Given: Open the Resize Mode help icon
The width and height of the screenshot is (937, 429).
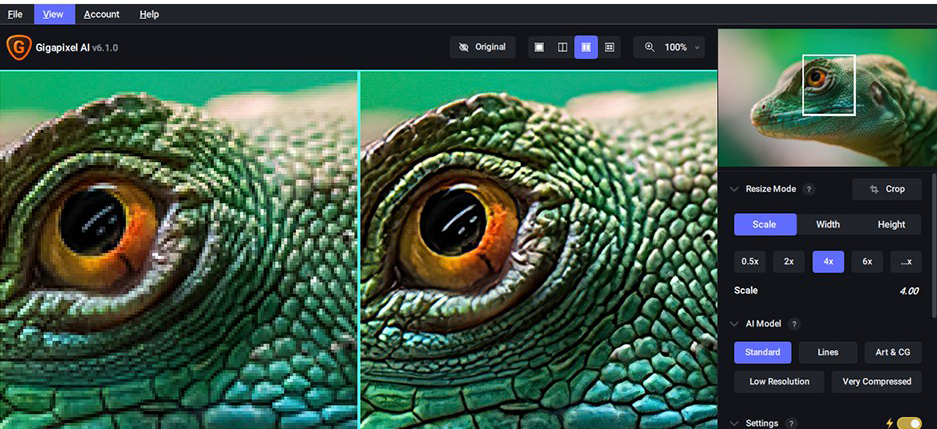Looking at the screenshot, I should coord(809,189).
